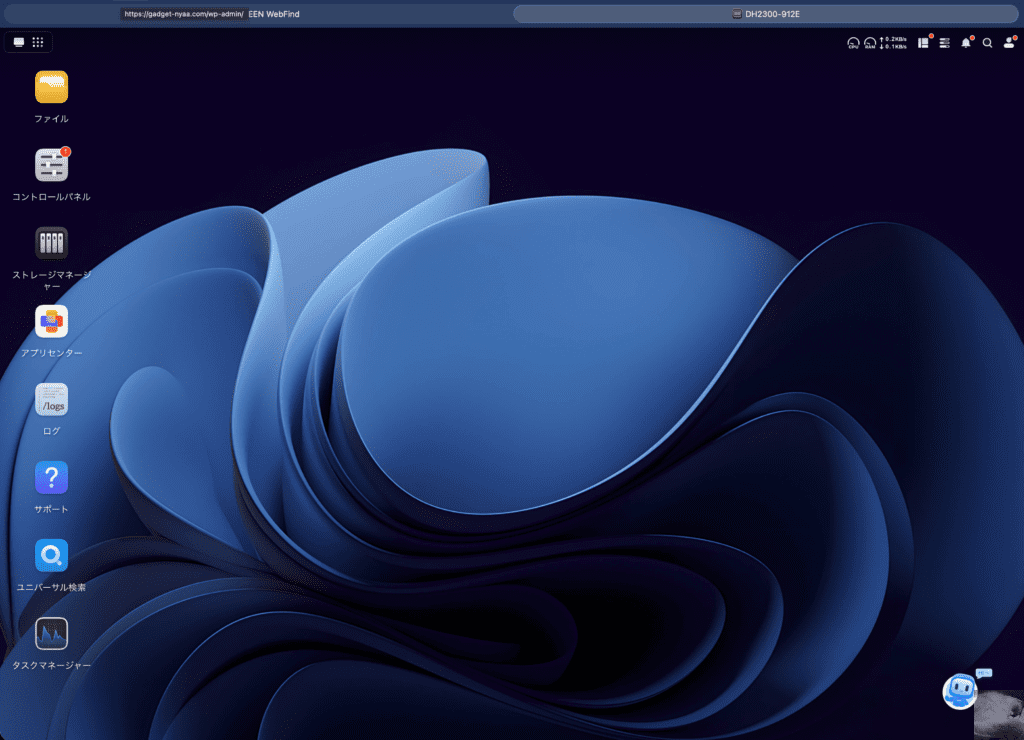Image resolution: width=1024 pixels, height=740 pixels.
Task: Click the blue robot assistant avatar
Action: coord(960,691)
